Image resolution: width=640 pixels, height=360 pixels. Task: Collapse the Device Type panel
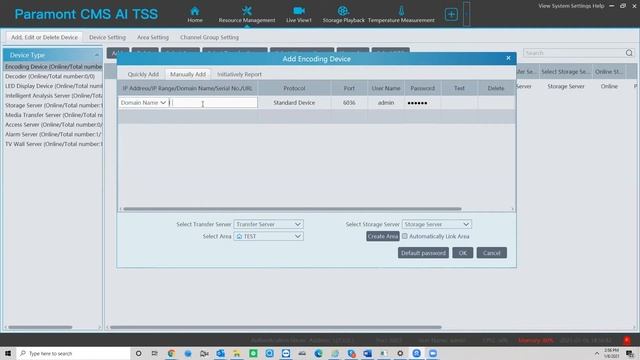[x=97, y=55]
